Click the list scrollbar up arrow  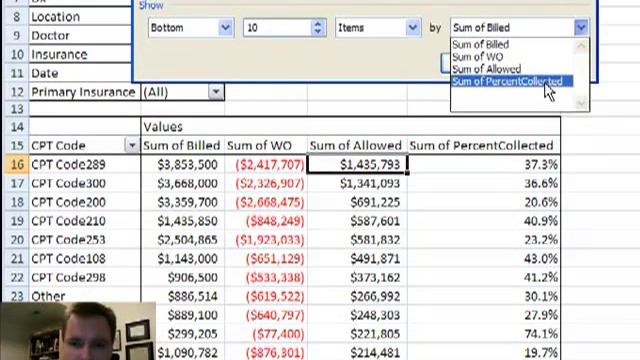[x=581, y=45]
